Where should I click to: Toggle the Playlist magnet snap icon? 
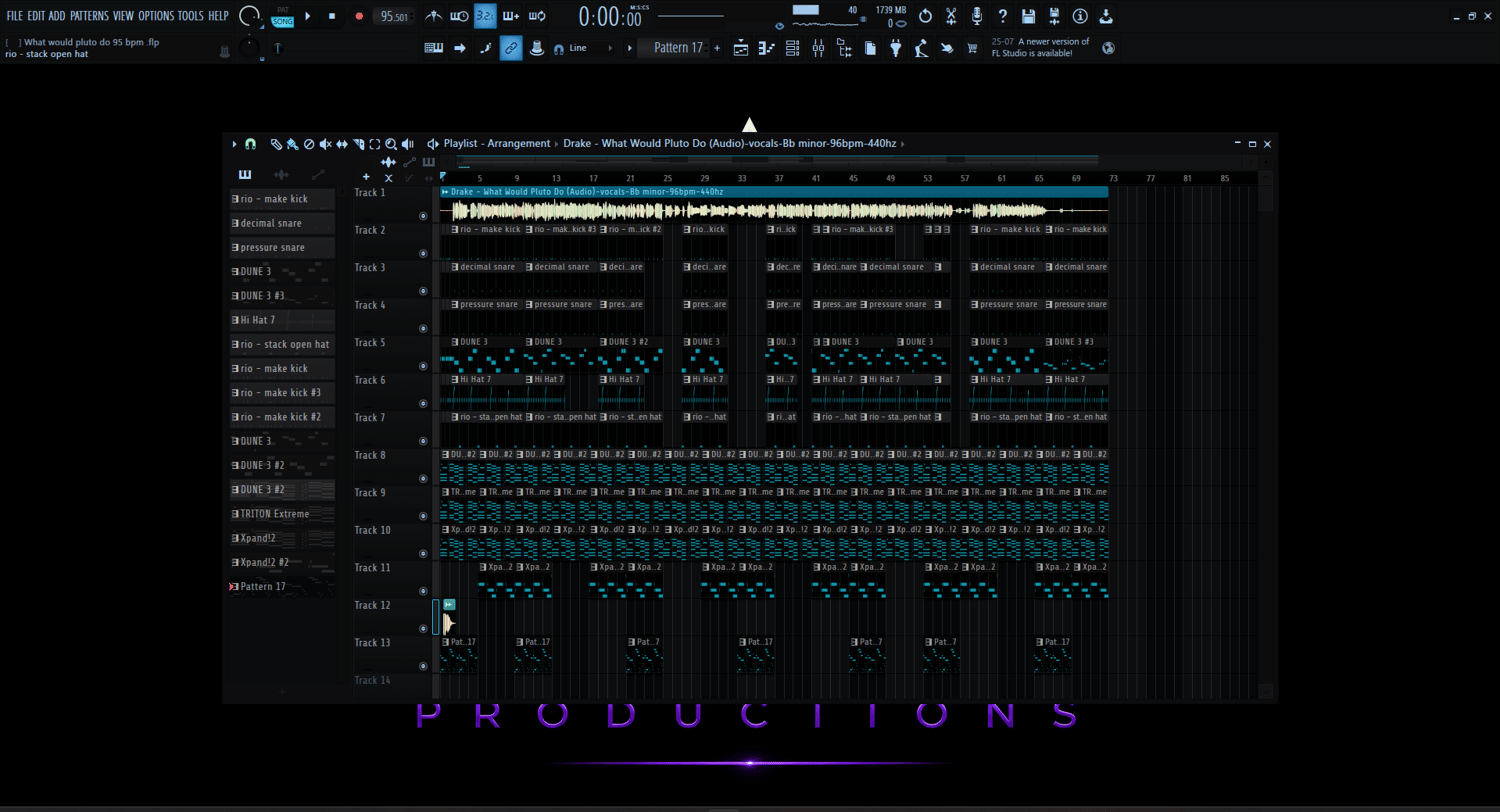pos(251,144)
